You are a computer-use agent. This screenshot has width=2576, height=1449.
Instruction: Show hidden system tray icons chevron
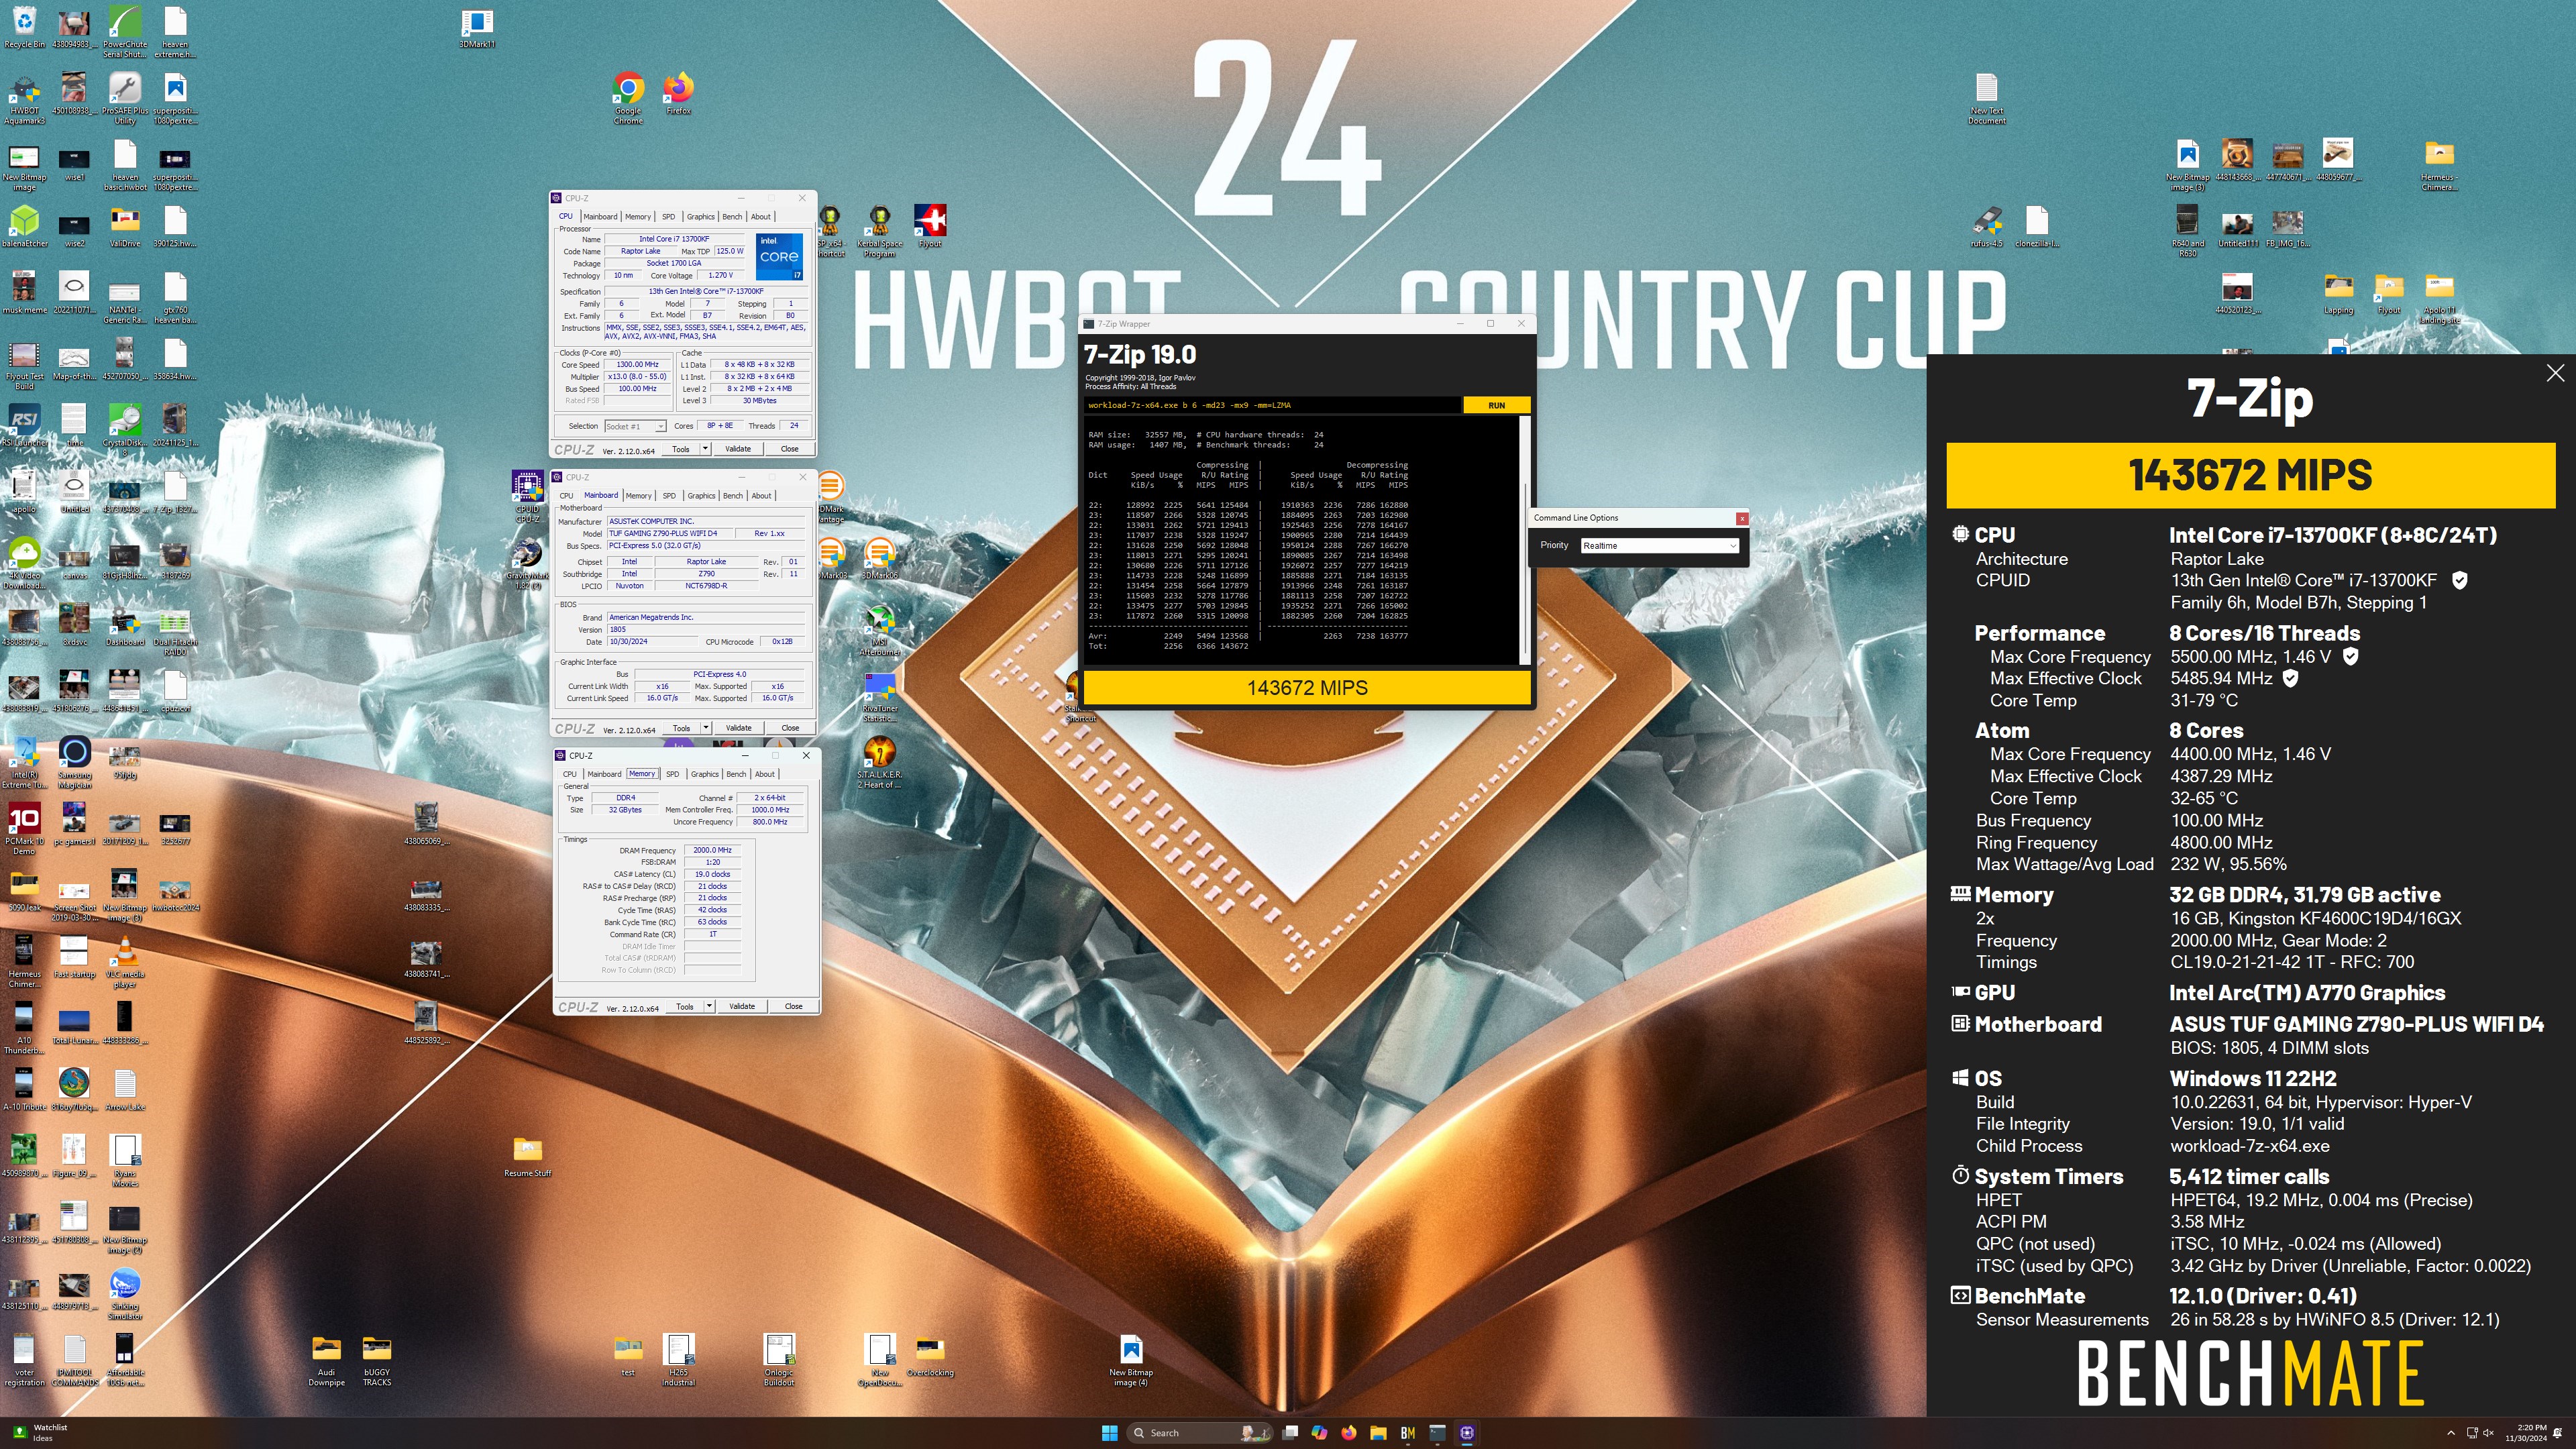(x=2451, y=1433)
